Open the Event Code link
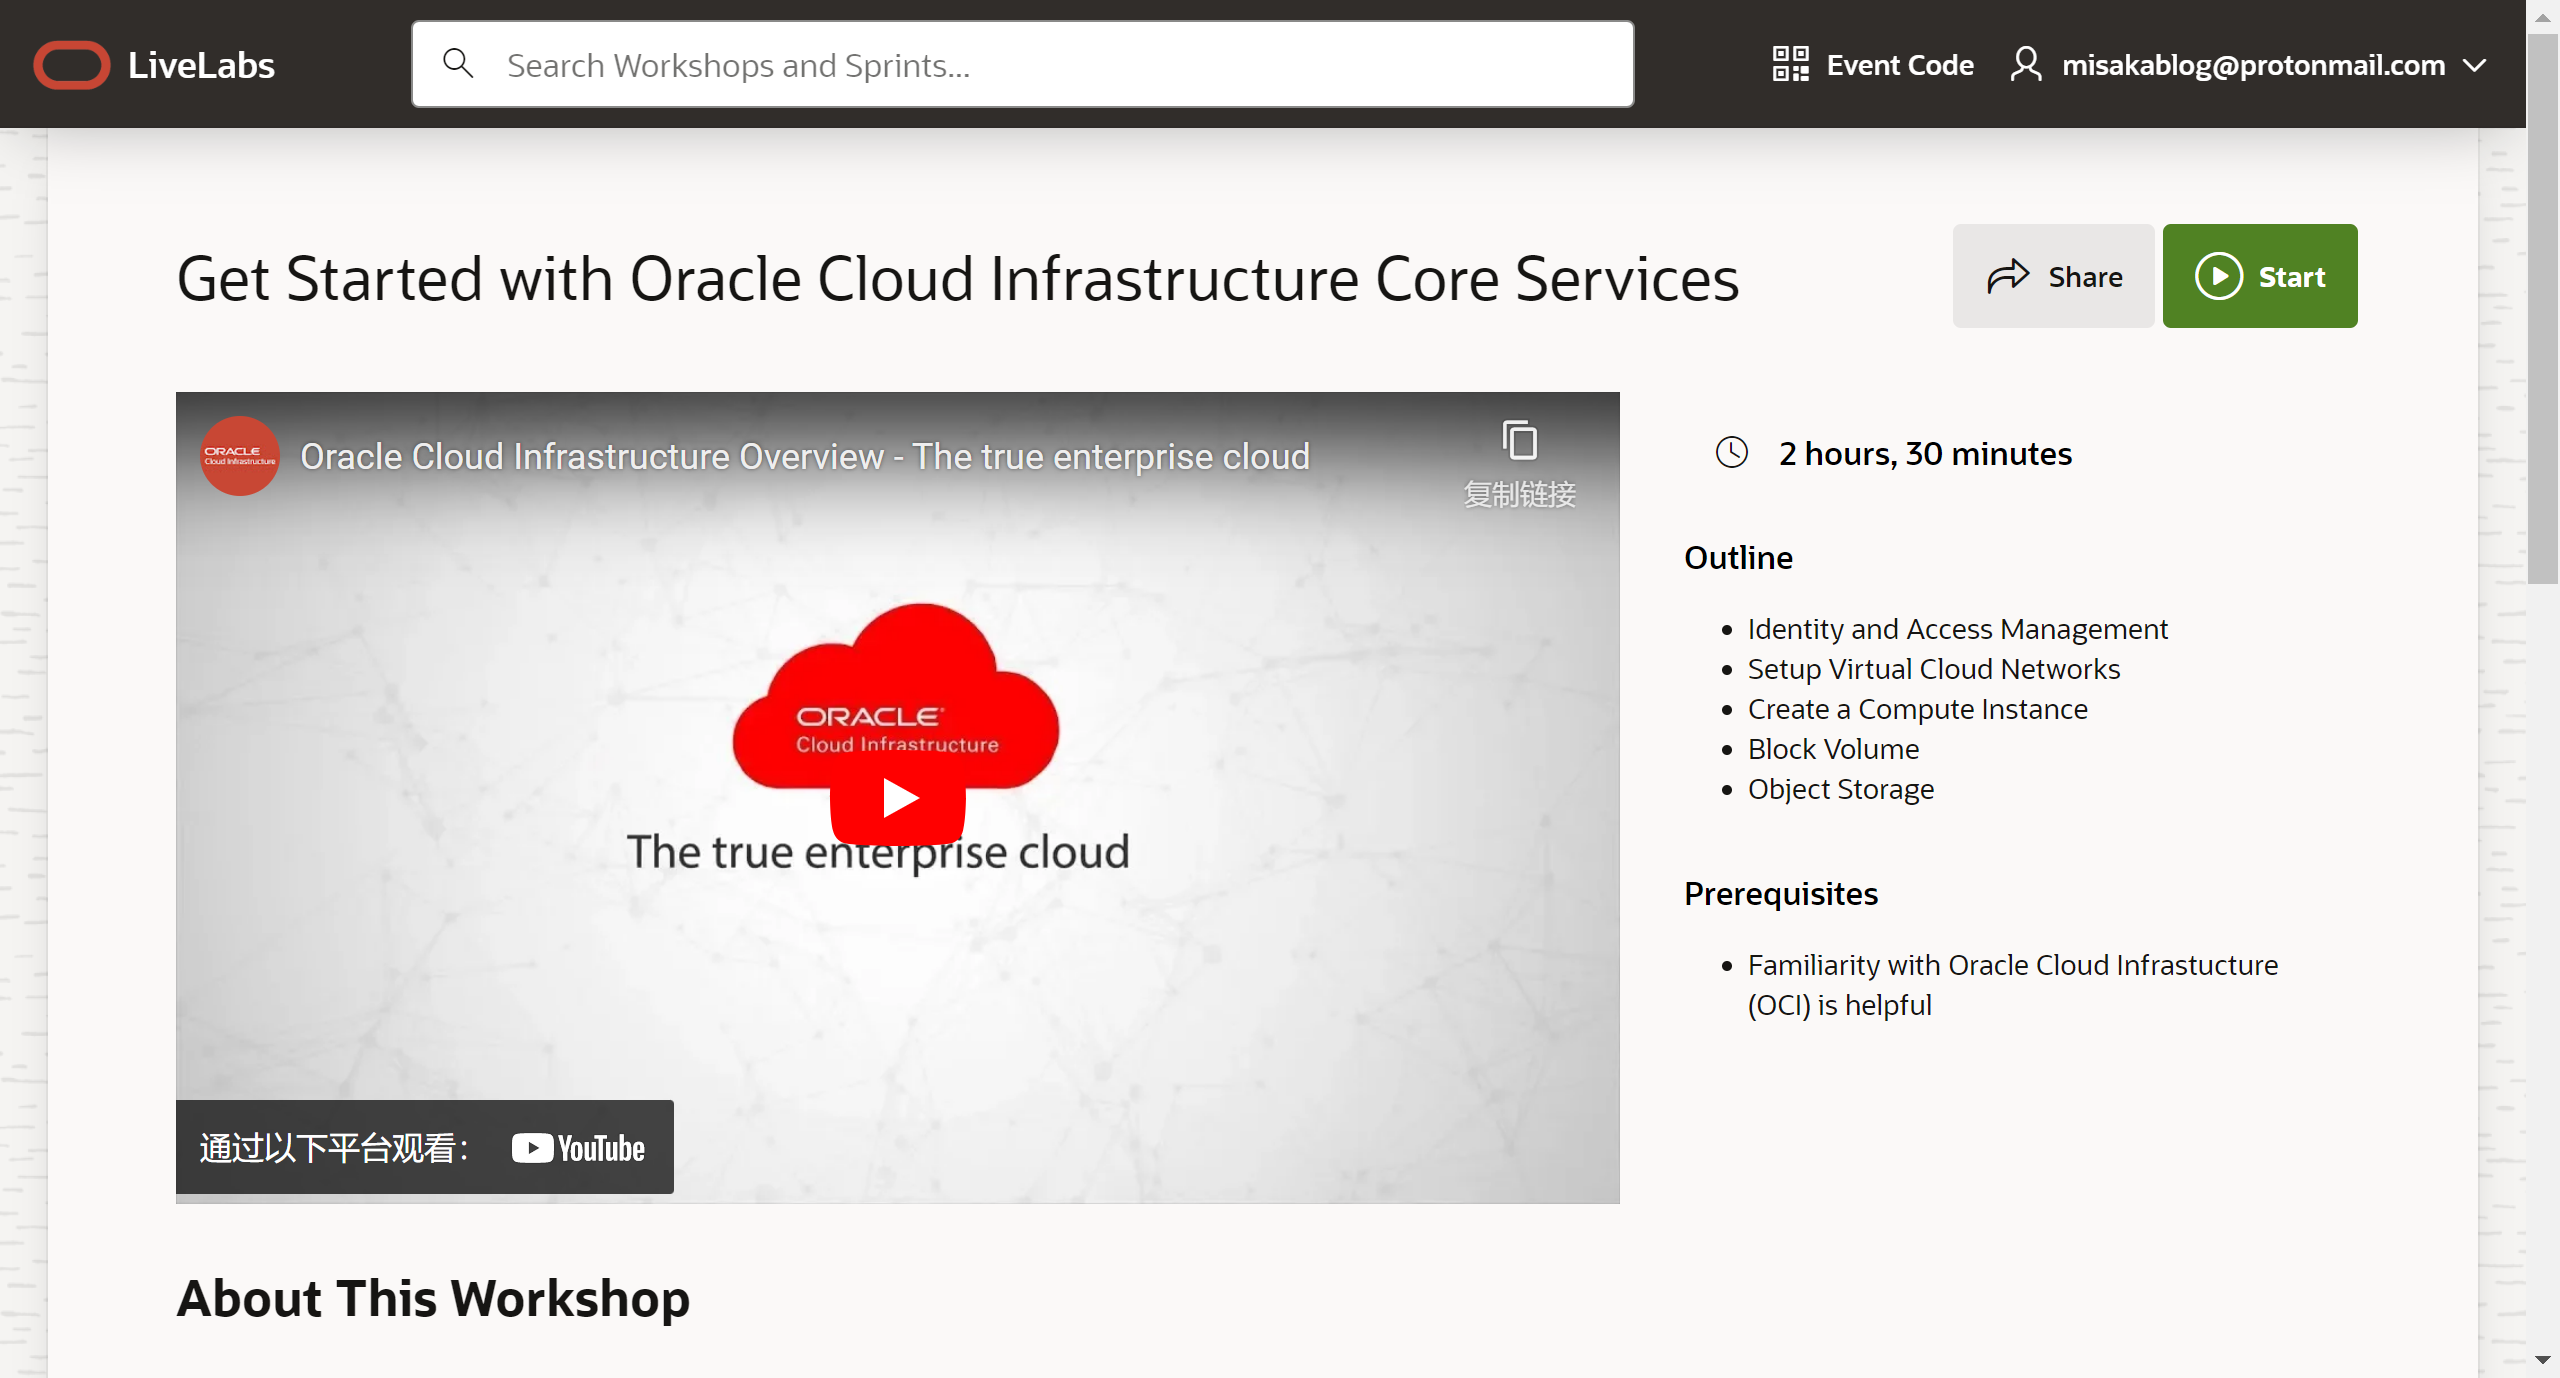This screenshot has height=1378, width=2560. point(1900,65)
